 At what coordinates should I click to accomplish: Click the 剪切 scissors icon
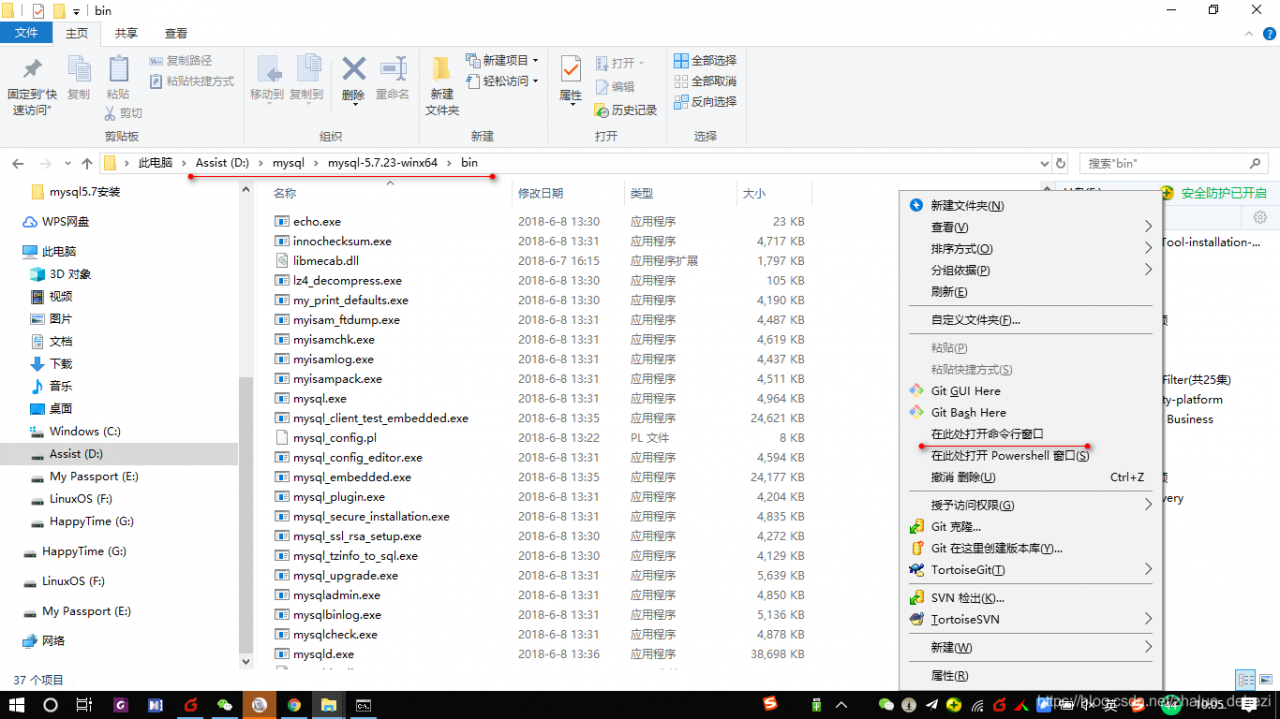click(x=109, y=113)
